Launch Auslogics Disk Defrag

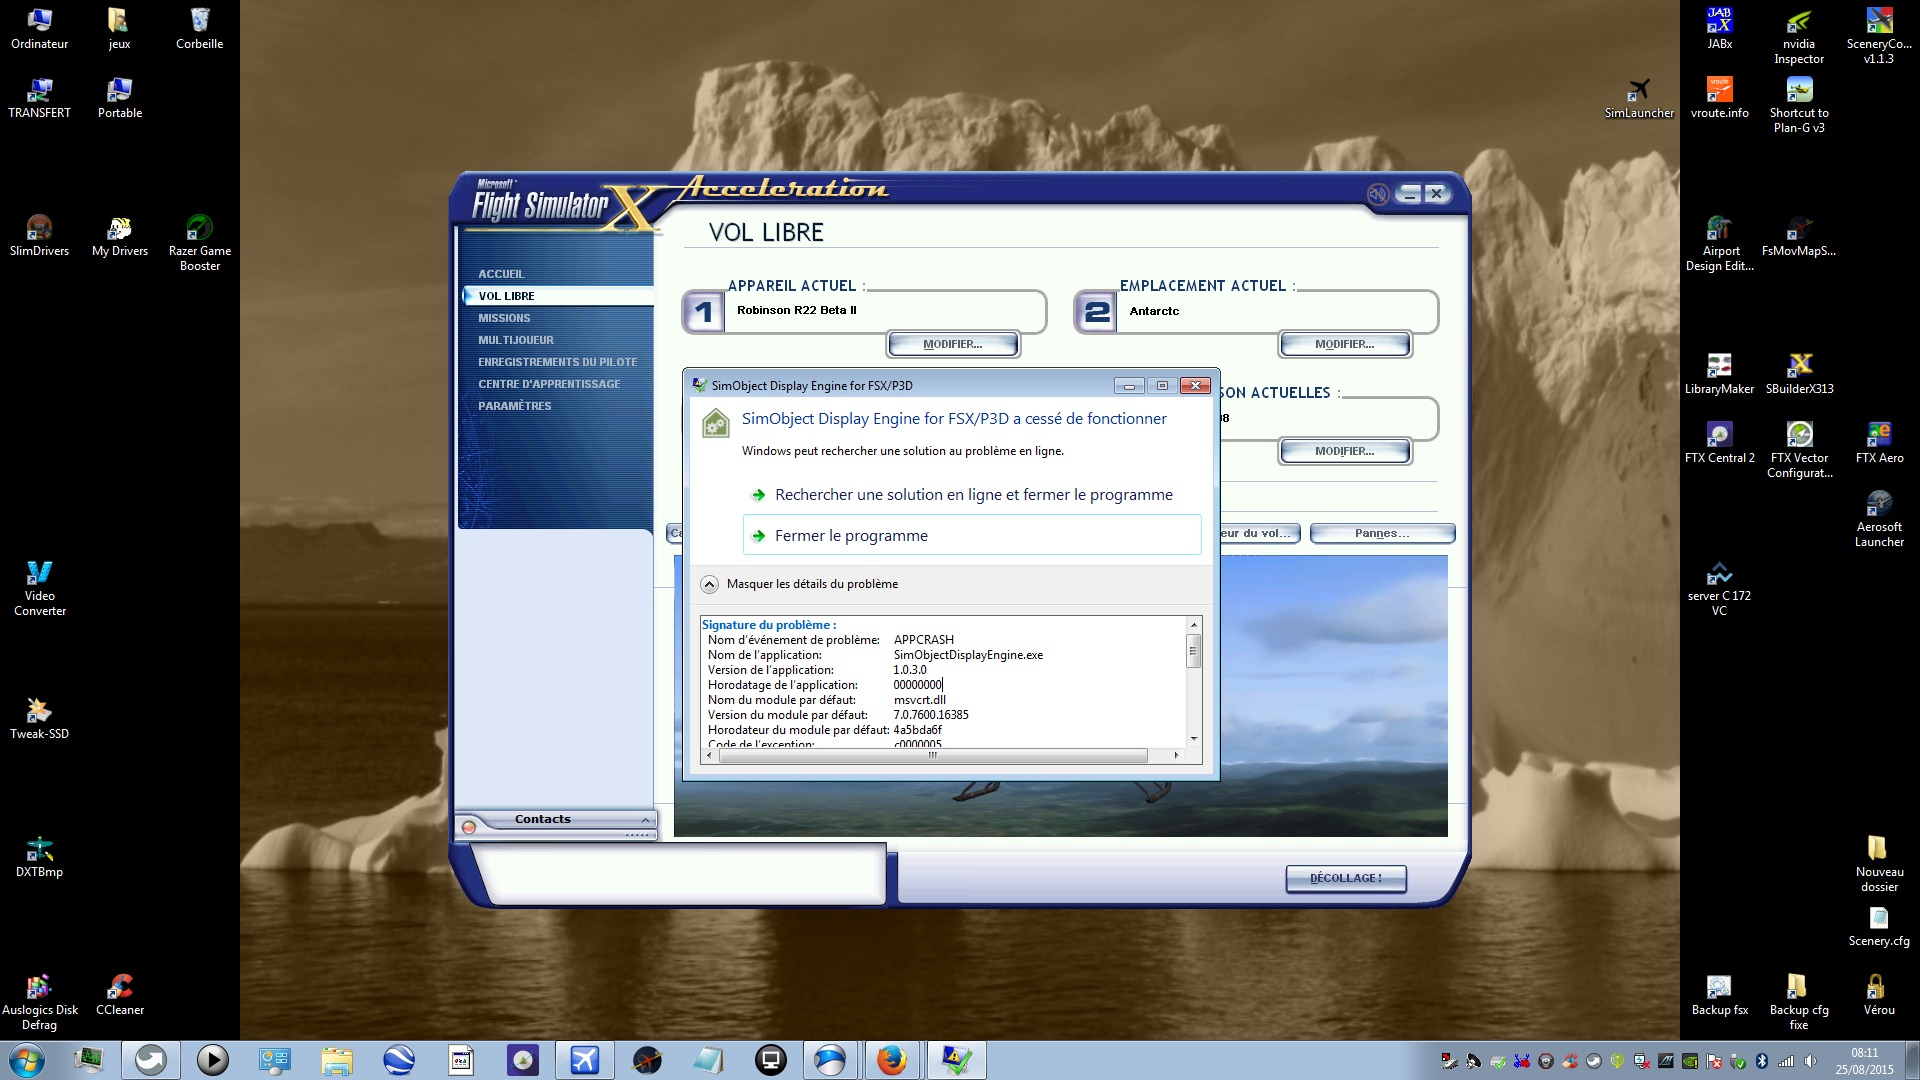tap(39, 1002)
